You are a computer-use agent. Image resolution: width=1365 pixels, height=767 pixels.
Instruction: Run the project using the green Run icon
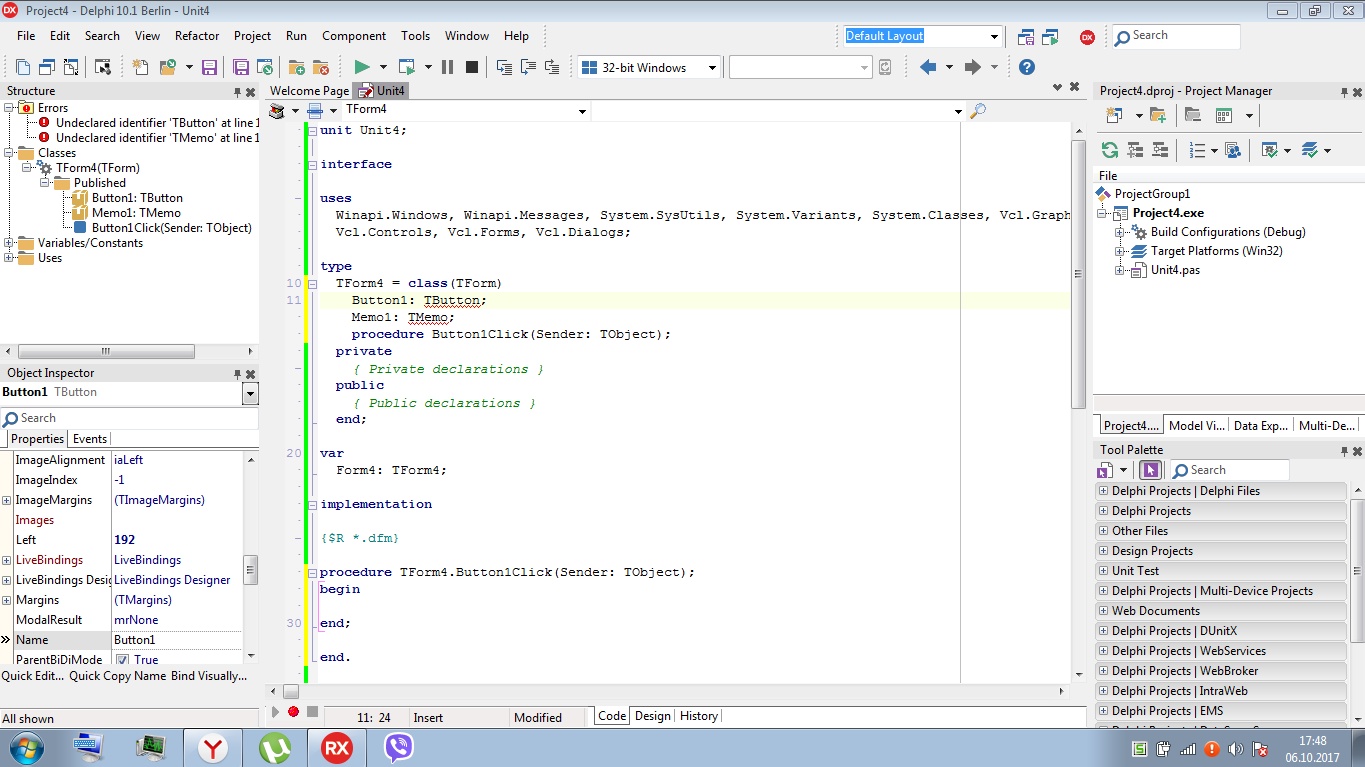click(363, 67)
